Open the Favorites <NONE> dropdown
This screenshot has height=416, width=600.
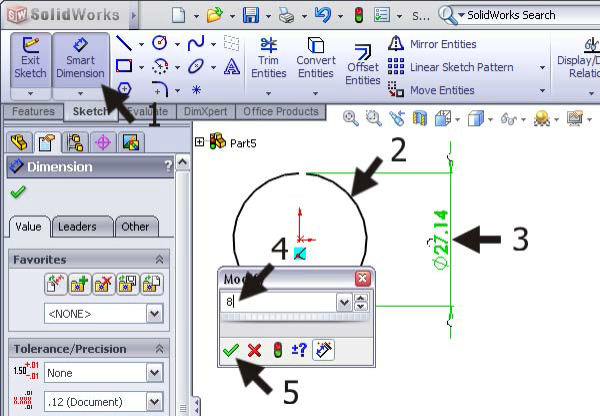click(x=154, y=314)
